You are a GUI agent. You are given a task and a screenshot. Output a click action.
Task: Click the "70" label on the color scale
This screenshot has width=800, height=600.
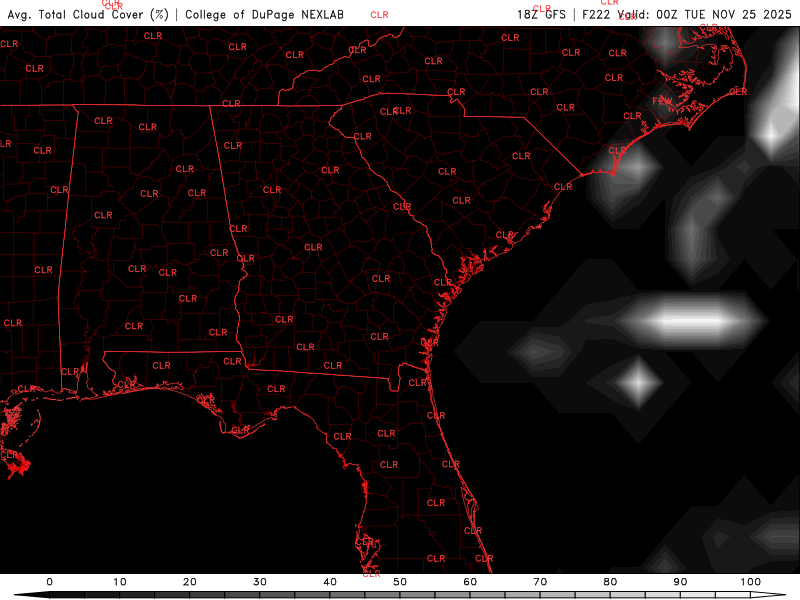(x=540, y=582)
